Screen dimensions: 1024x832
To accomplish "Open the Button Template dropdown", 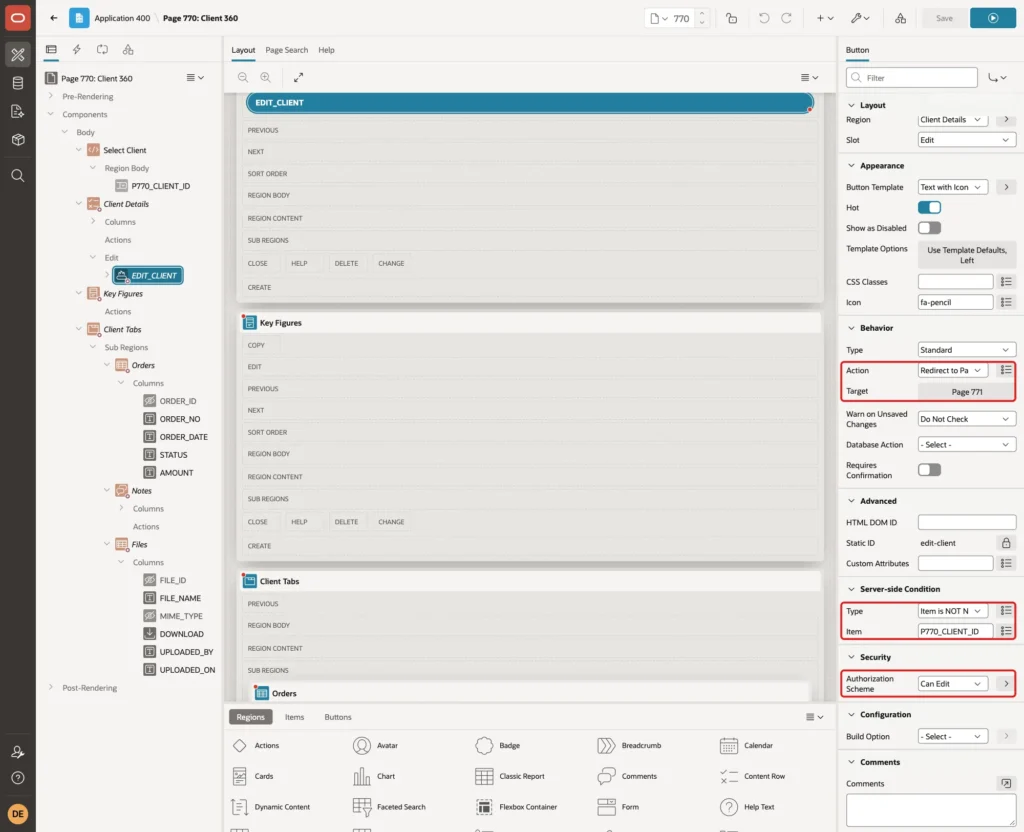I will [x=953, y=187].
